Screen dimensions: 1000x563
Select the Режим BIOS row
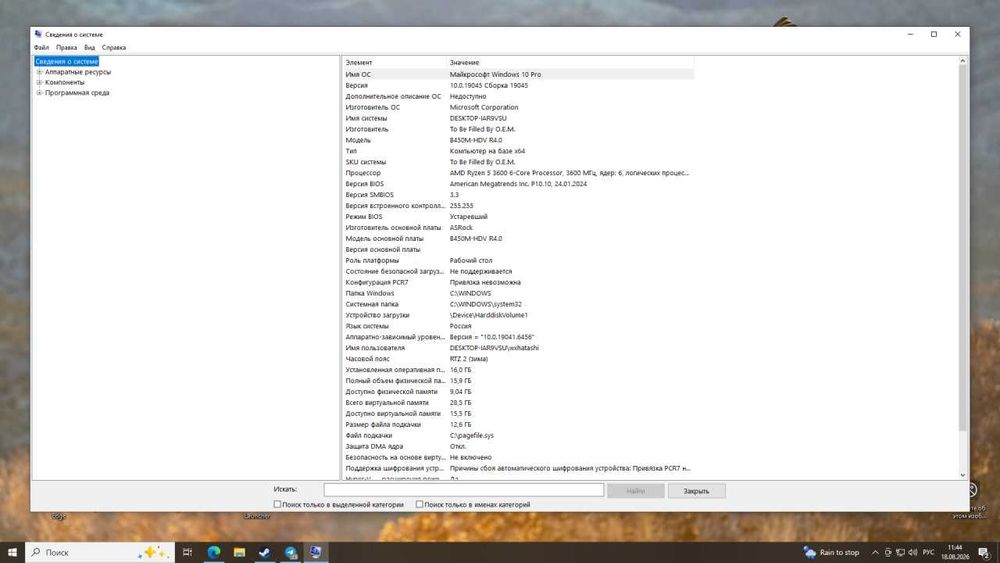click(518, 217)
